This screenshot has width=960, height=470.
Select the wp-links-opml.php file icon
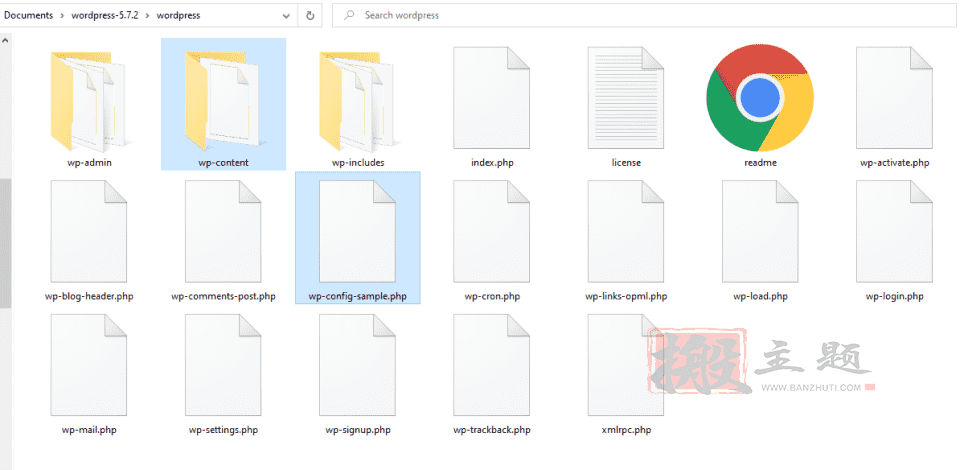[626, 231]
